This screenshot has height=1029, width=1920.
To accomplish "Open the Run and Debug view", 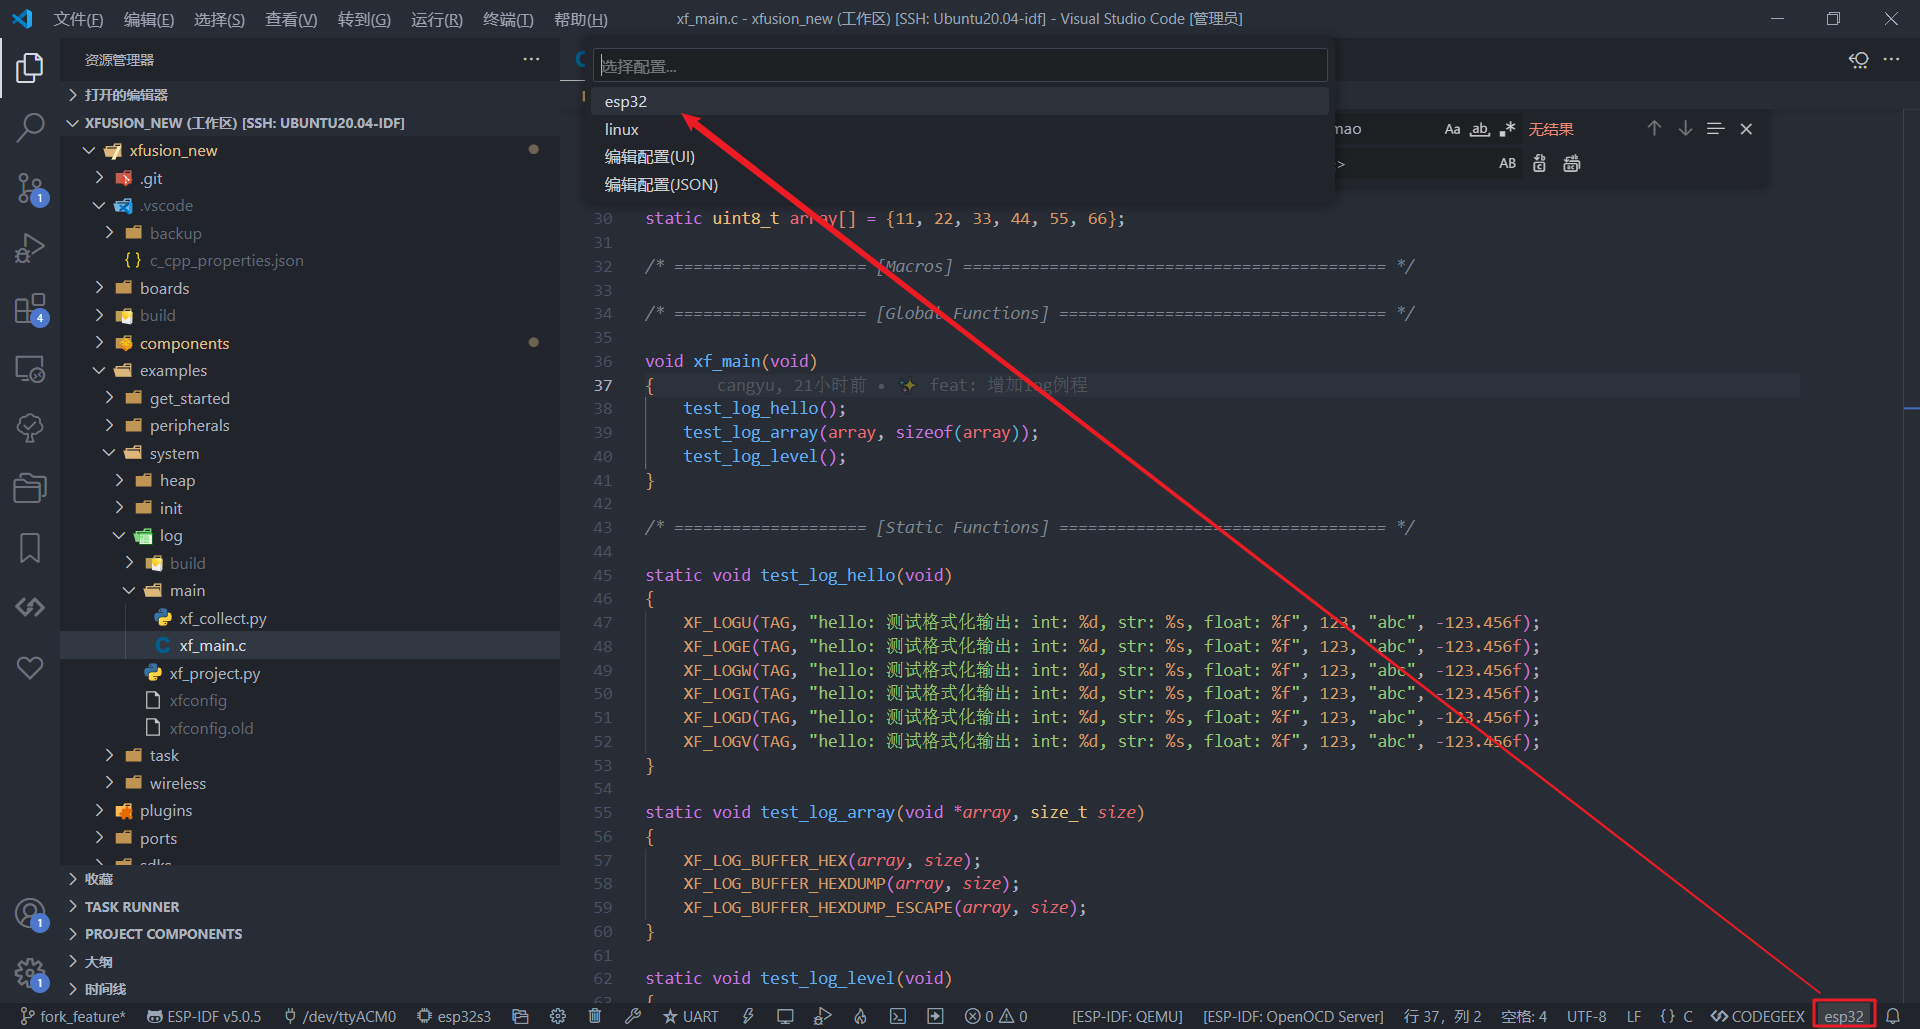I will (30, 247).
